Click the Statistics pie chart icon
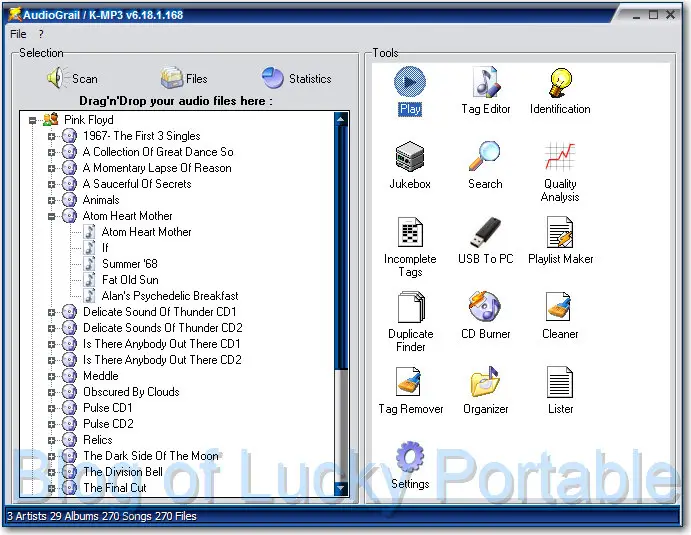The width and height of the screenshot is (691, 535). pos(273,78)
